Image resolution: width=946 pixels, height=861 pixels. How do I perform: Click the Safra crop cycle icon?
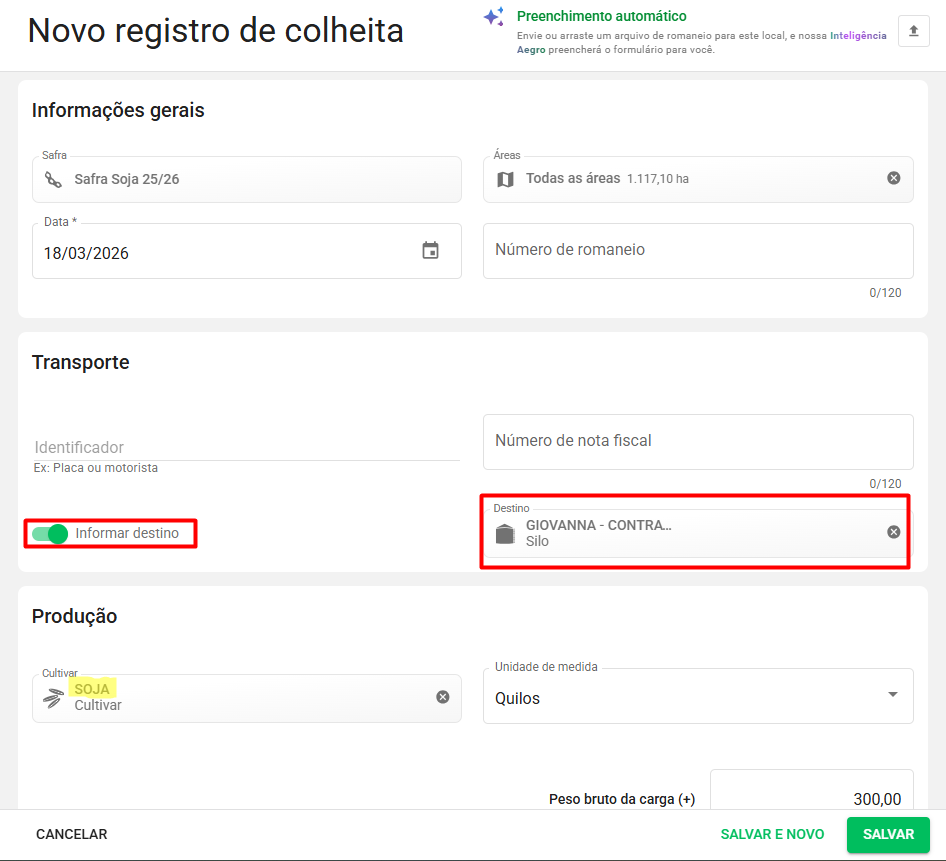[53, 180]
